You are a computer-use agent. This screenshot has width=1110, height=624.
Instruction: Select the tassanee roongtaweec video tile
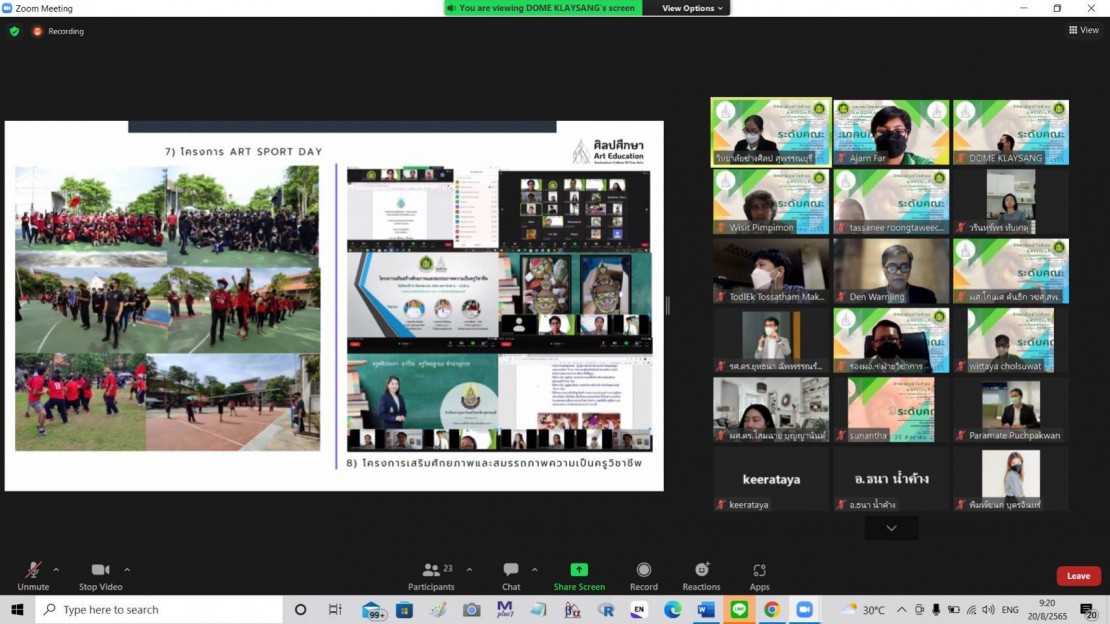point(891,202)
